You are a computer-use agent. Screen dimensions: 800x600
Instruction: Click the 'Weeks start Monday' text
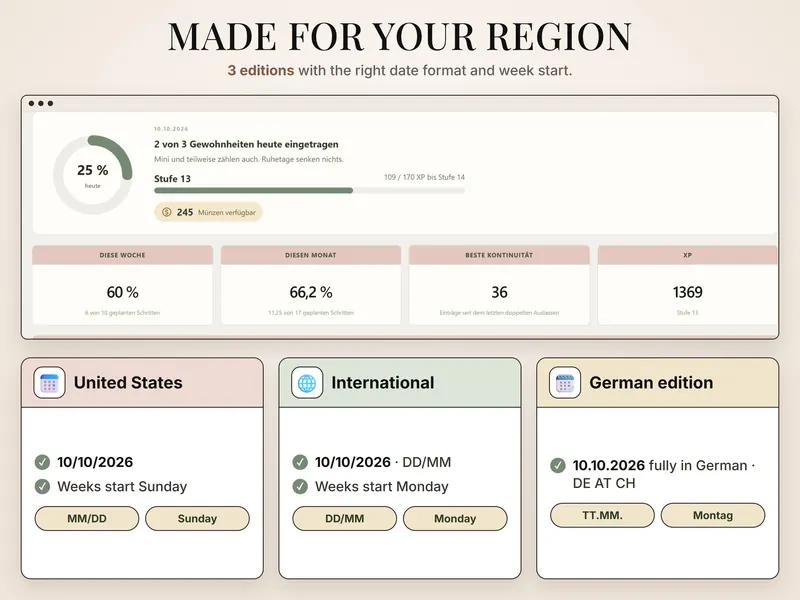point(382,487)
